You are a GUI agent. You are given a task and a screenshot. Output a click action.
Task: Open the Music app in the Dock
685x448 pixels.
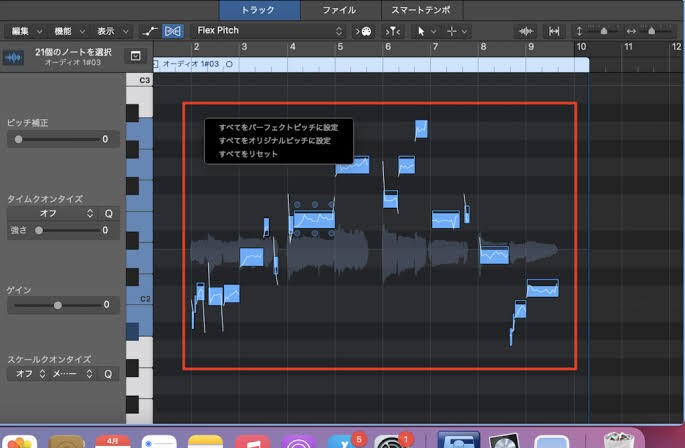[x=252, y=441]
